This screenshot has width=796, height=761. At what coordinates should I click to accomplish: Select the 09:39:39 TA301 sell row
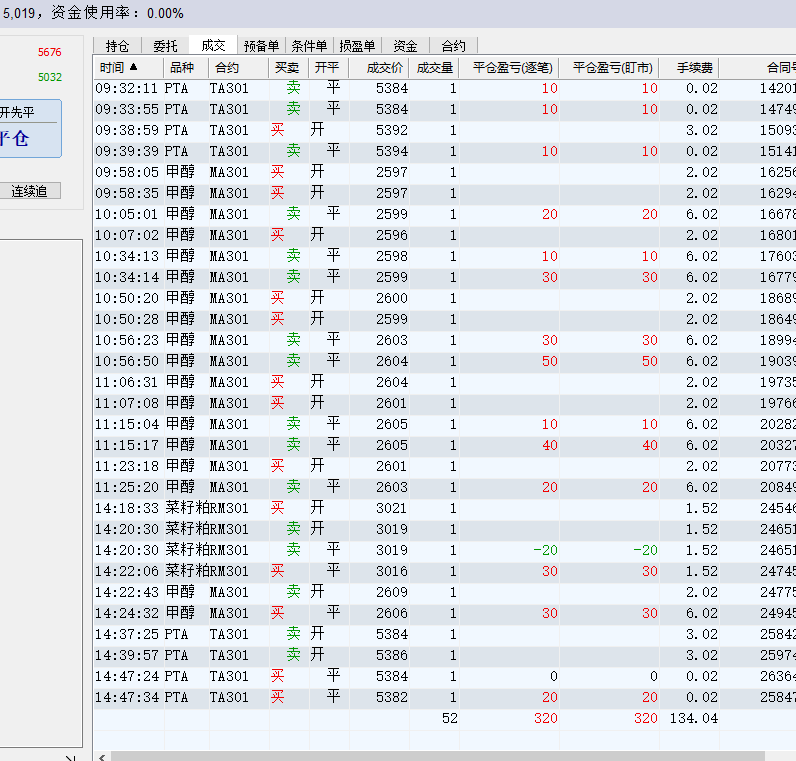(x=445, y=151)
